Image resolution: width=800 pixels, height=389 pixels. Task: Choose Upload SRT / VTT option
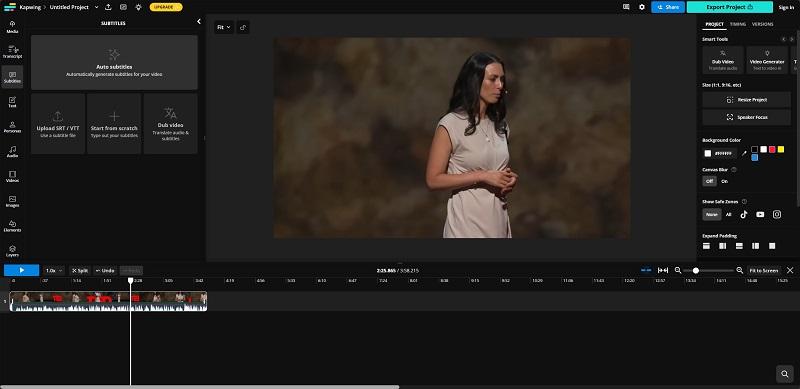[58, 124]
